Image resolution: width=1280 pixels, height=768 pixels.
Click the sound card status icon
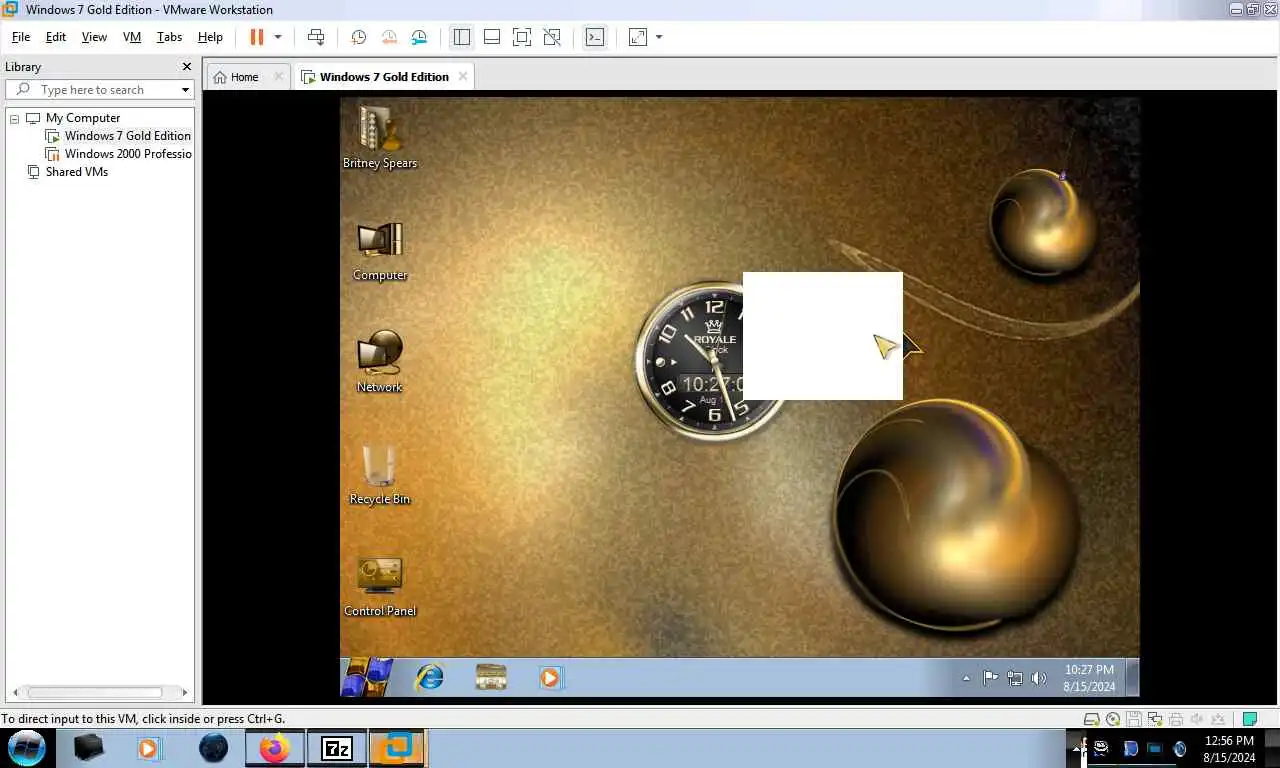(1197, 719)
